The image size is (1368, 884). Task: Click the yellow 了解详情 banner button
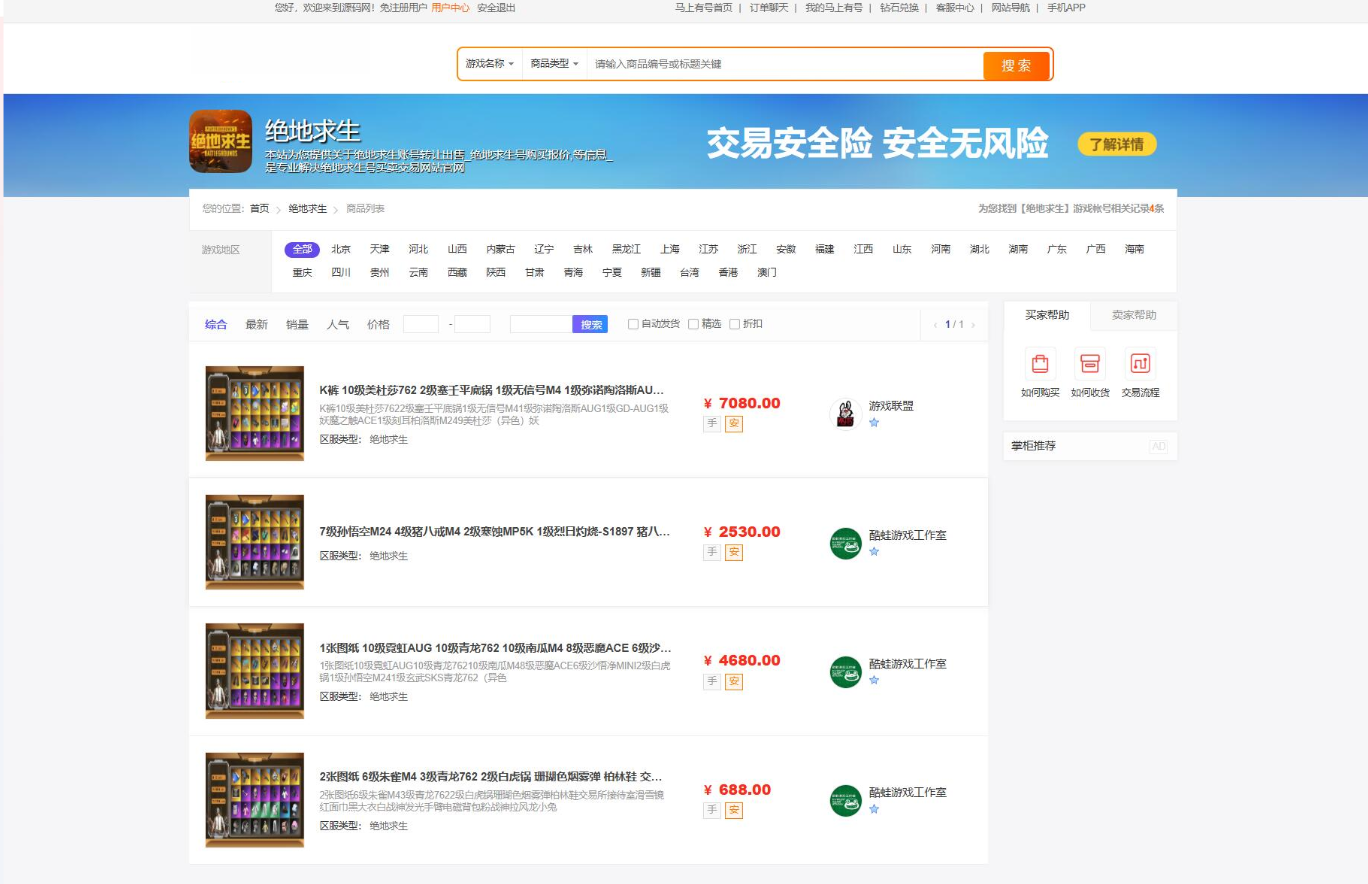(x=1116, y=144)
